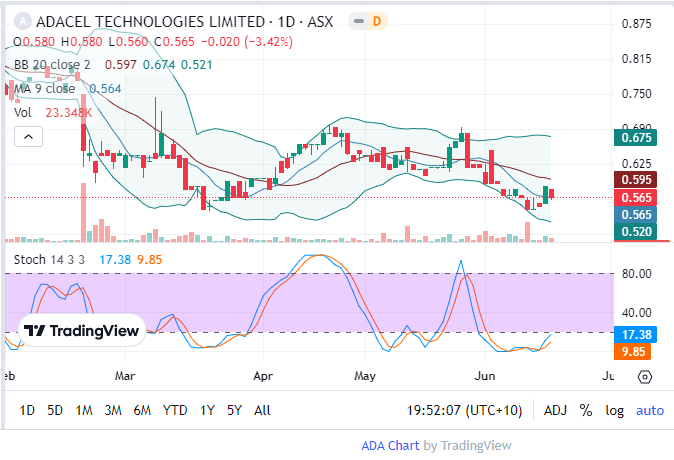Click the chart settings gear icon
This screenshot has width=674, height=460.
click(645, 377)
